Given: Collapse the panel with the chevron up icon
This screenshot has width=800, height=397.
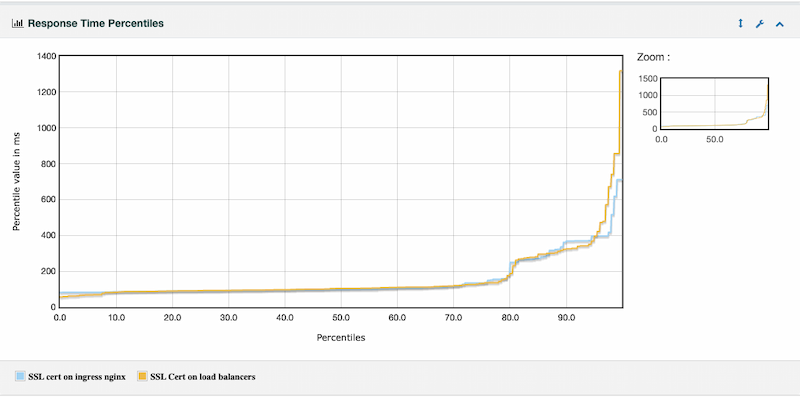Looking at the screenshot, I should pos(780,24).
